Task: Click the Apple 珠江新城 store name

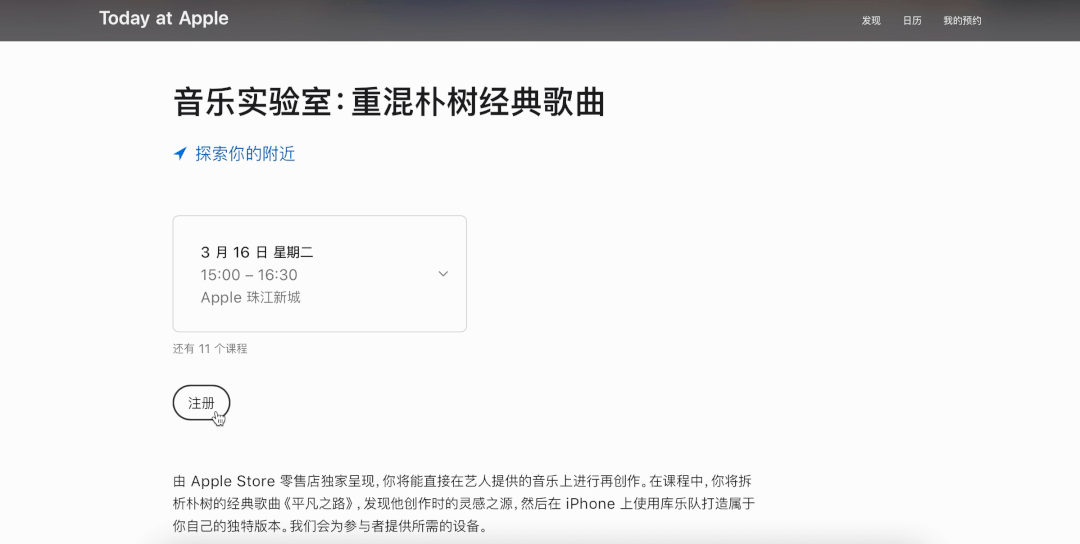Action: click(251, 297)
